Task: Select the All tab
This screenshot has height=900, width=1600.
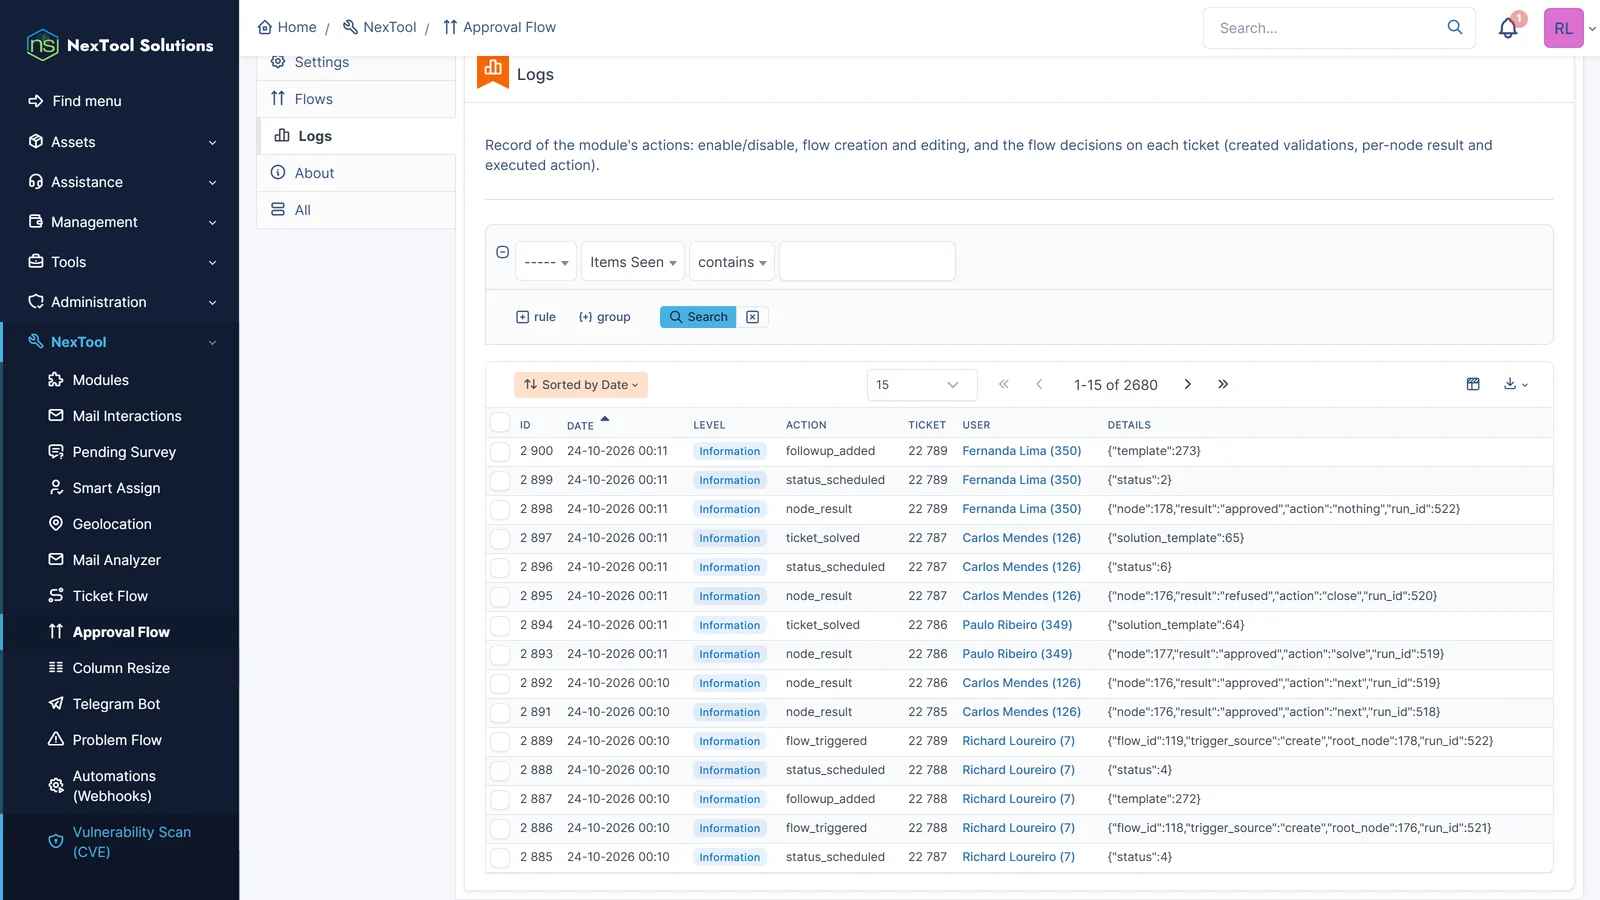Action: click(356, 210)
